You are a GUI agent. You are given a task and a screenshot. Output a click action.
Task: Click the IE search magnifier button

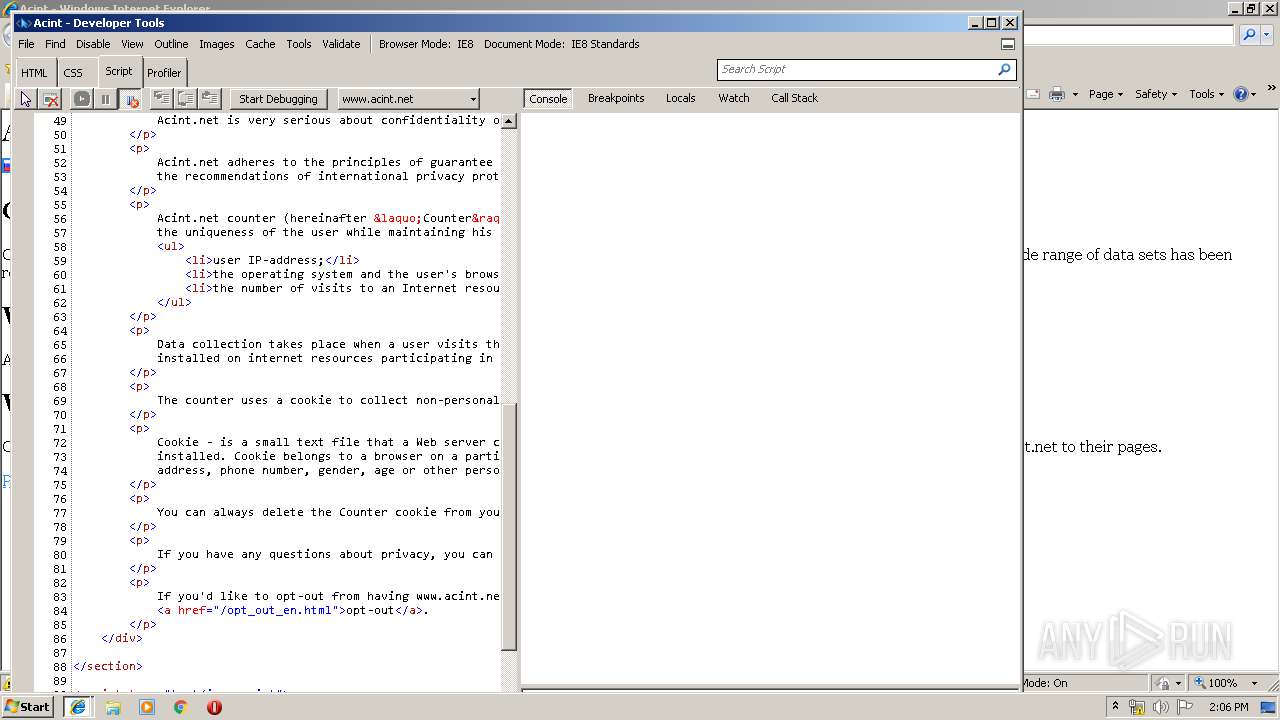(1249, 35)
